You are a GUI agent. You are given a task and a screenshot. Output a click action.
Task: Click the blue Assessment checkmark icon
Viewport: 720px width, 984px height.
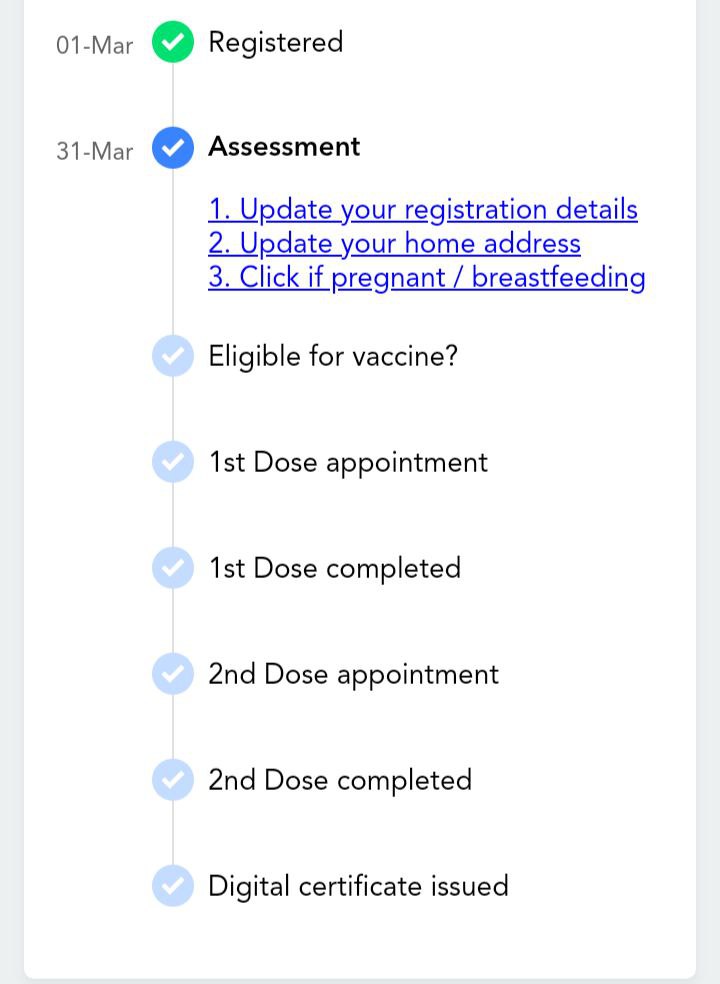[x=173, y=148]
